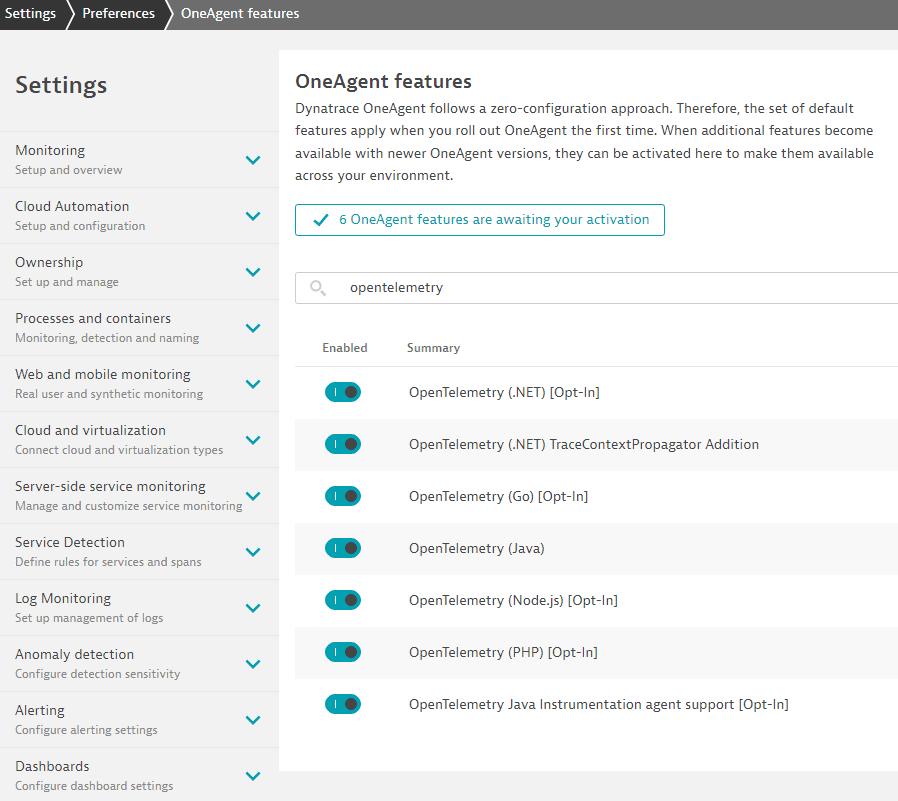Open Alerting menu item
This screenshot has height=801, width=898.
tap(139, 720)
